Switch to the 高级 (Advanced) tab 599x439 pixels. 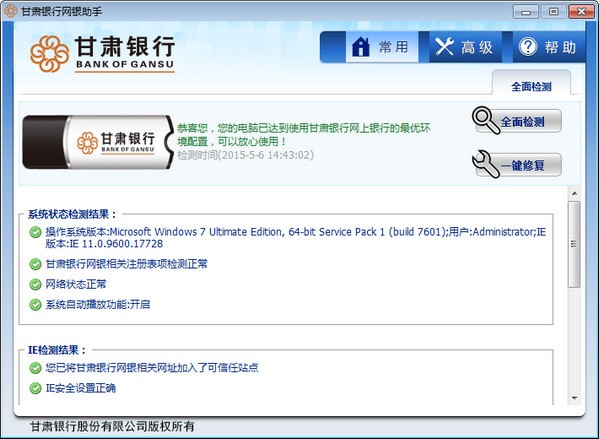(465, 47)
